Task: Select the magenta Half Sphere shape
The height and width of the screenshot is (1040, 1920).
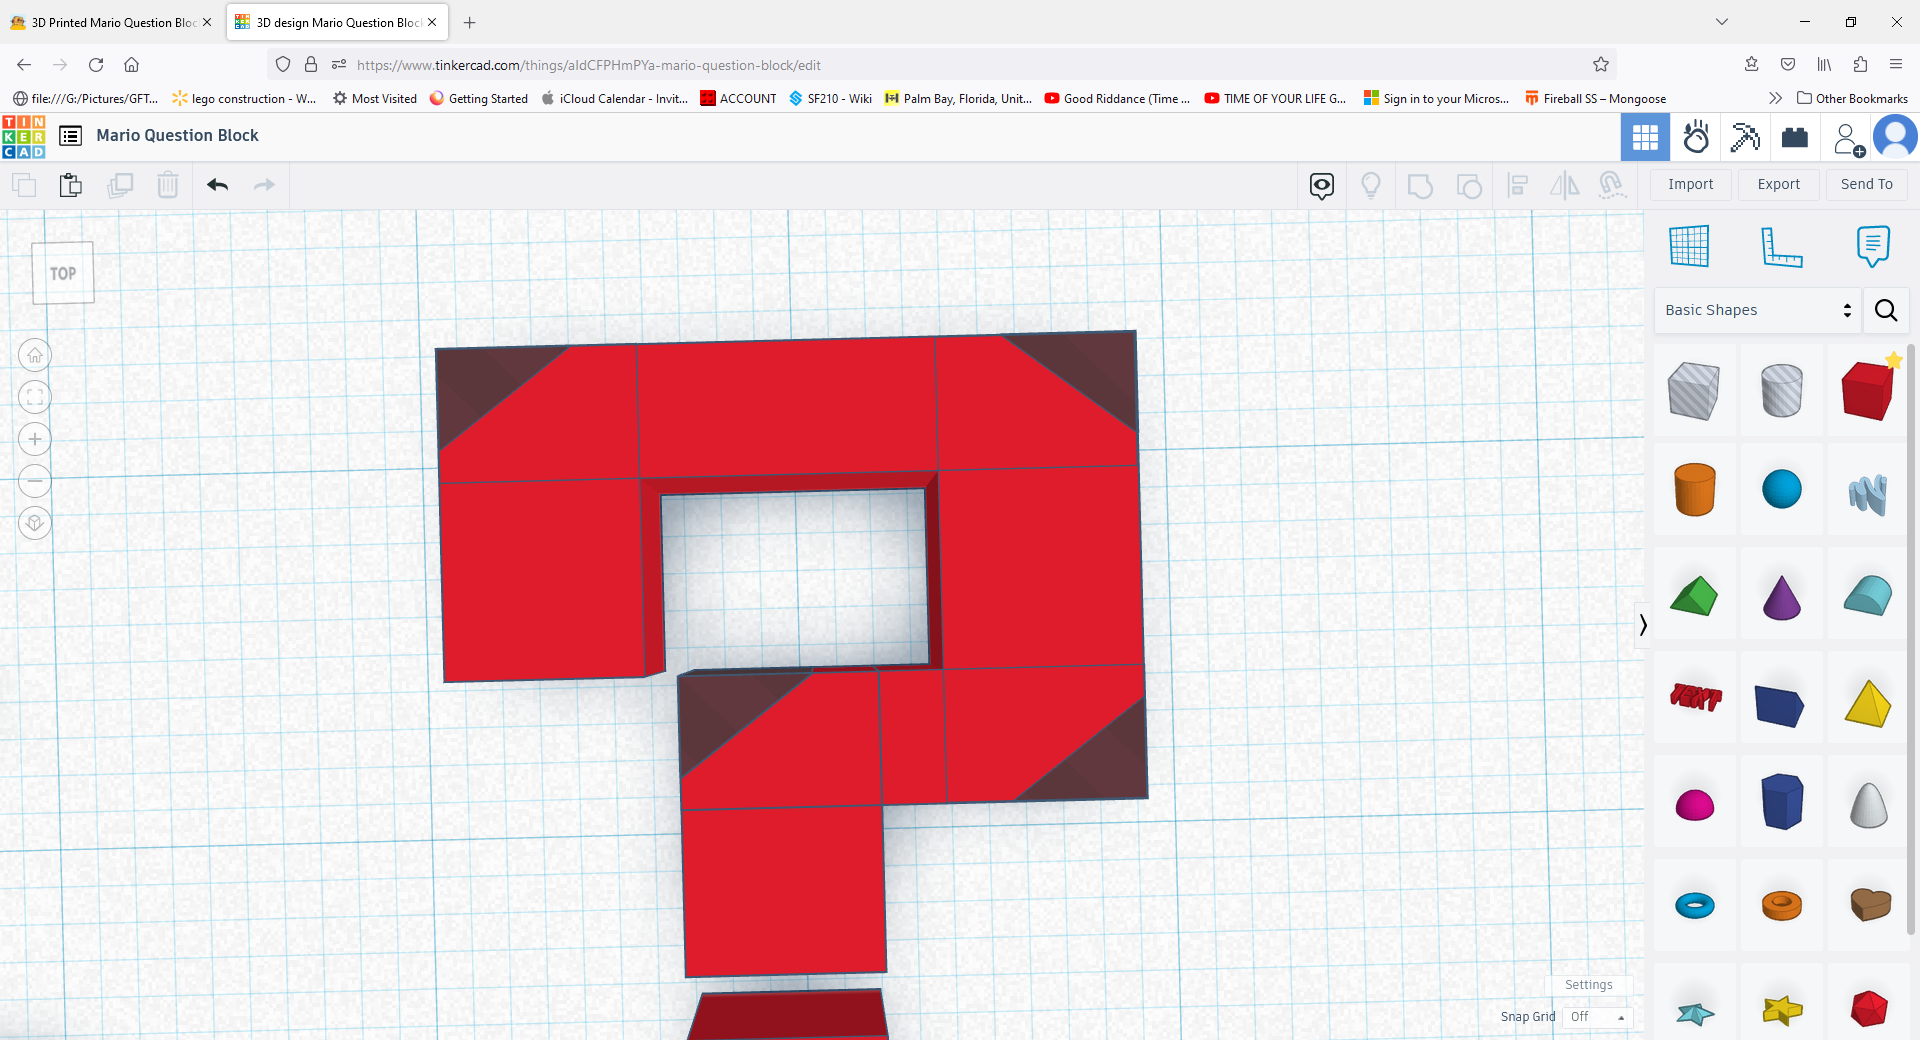Action: tap(1694, 805)
